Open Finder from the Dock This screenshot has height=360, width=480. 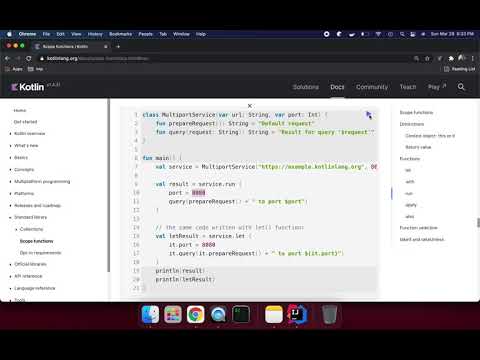point(150,314)
